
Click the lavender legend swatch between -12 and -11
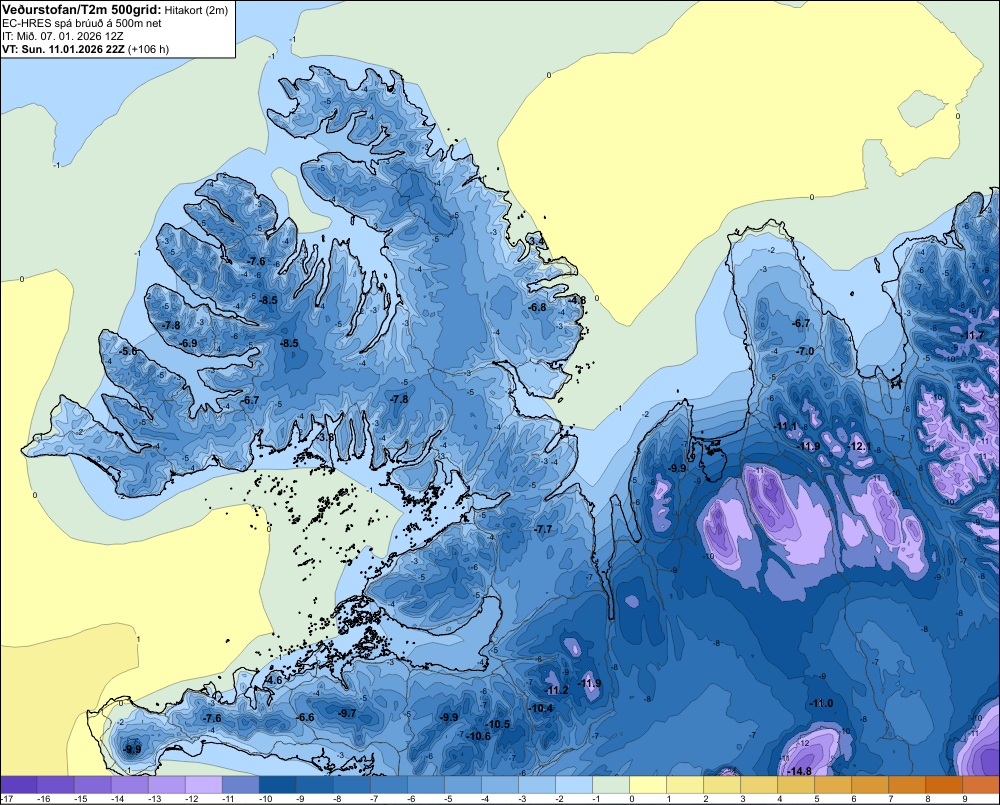click(x=204, y=784)
